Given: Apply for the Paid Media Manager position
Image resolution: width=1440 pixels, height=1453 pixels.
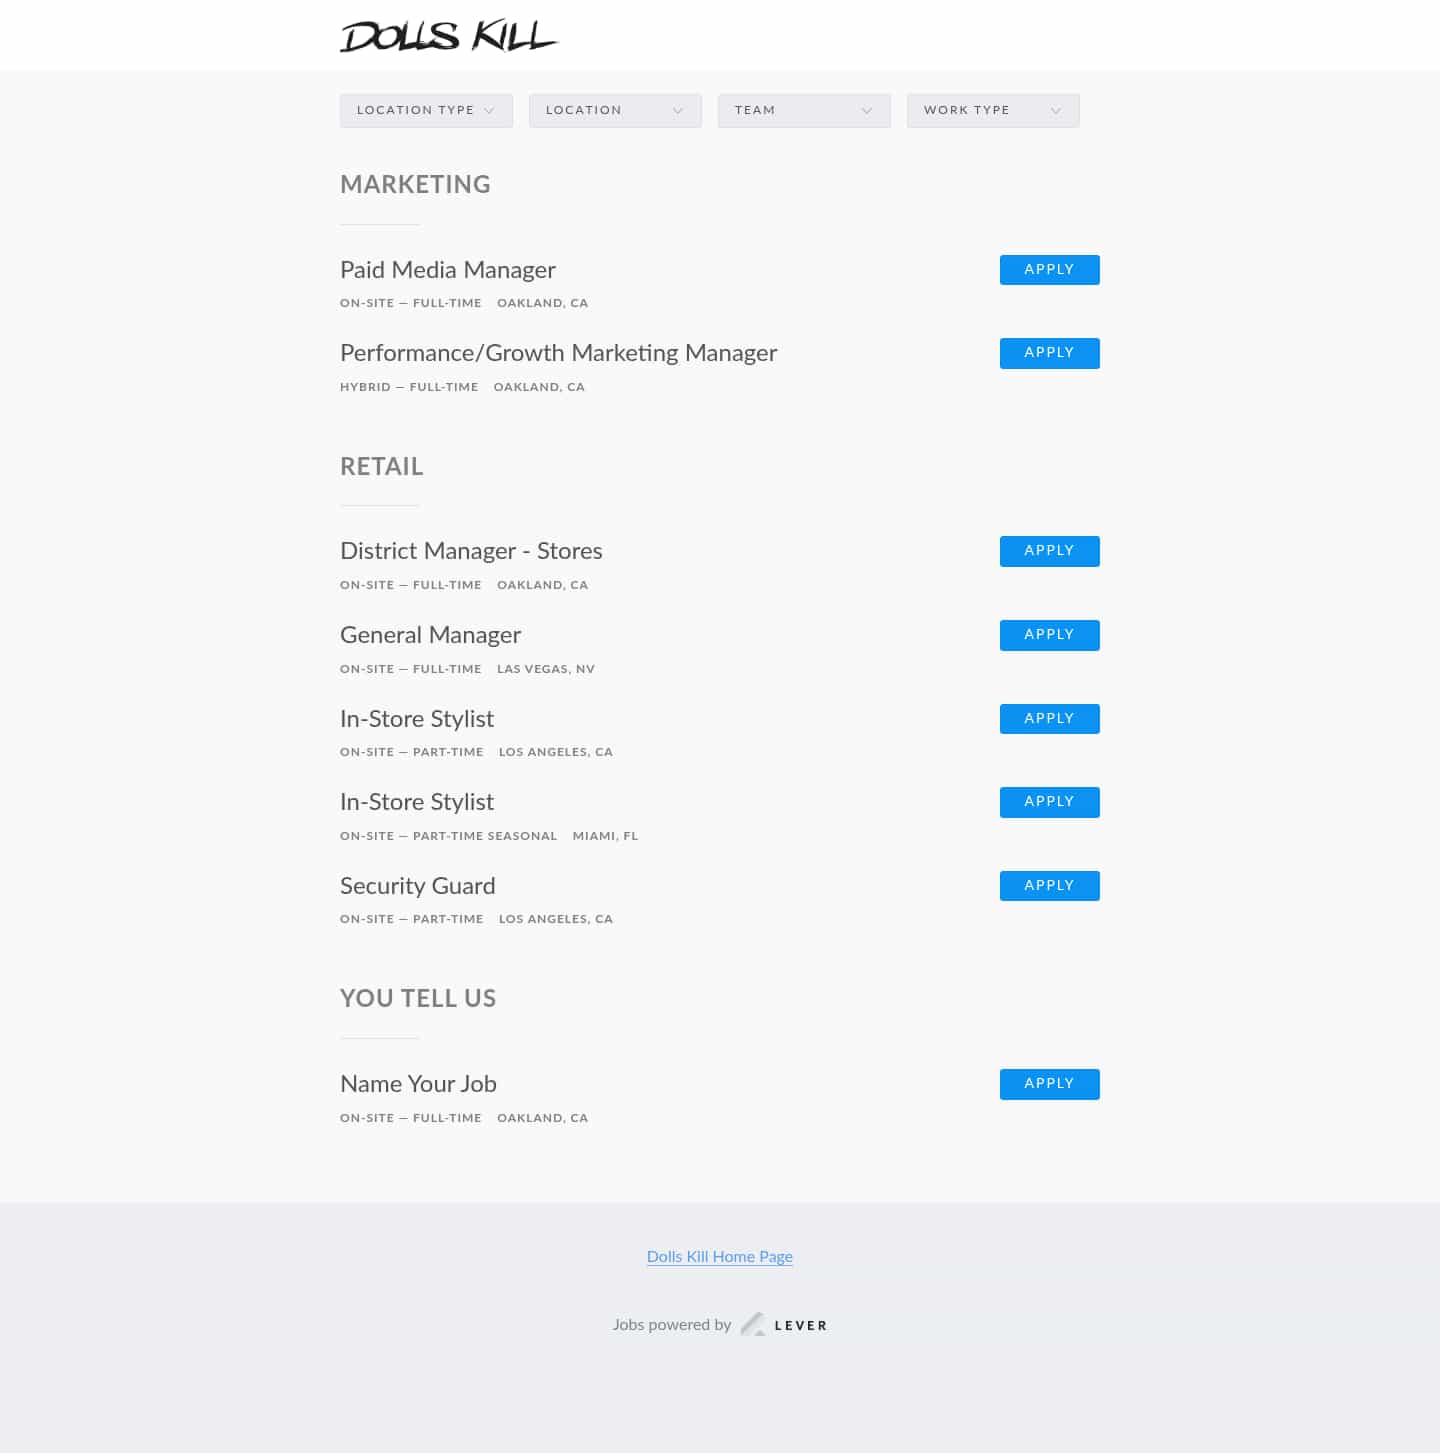Looking at the screenshot, I should 1049,269.
